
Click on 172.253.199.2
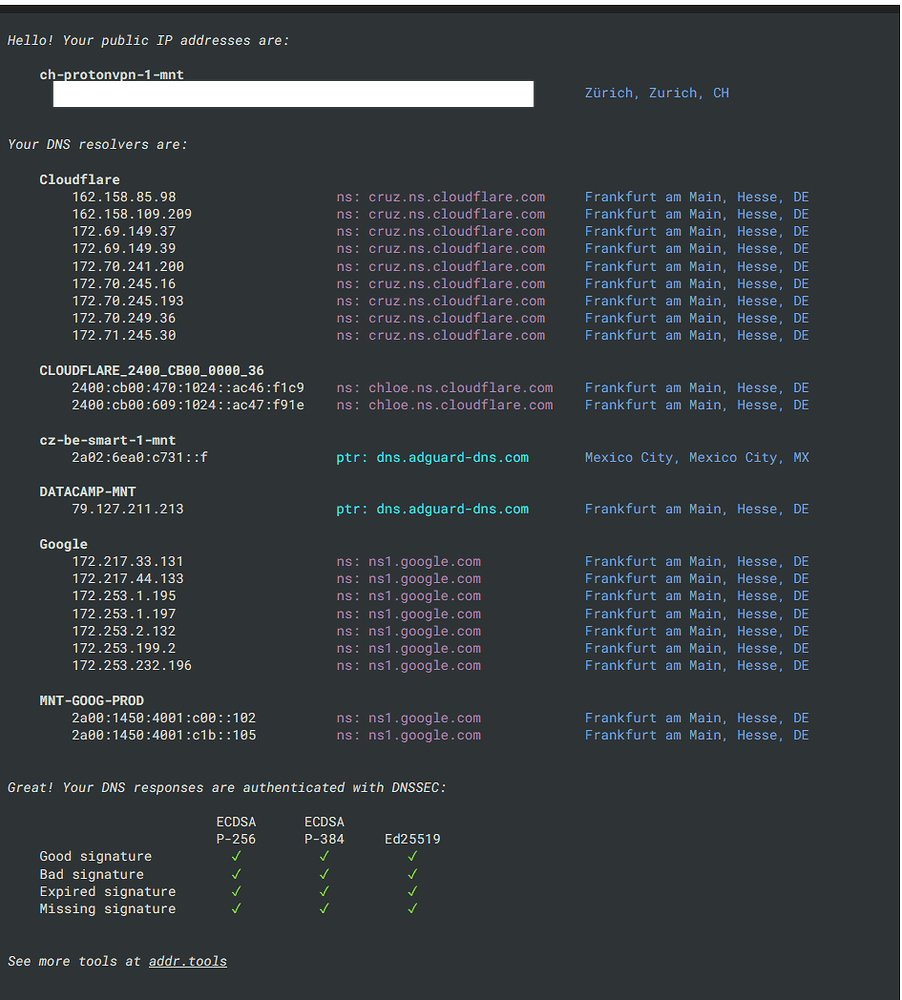[124, 648]
